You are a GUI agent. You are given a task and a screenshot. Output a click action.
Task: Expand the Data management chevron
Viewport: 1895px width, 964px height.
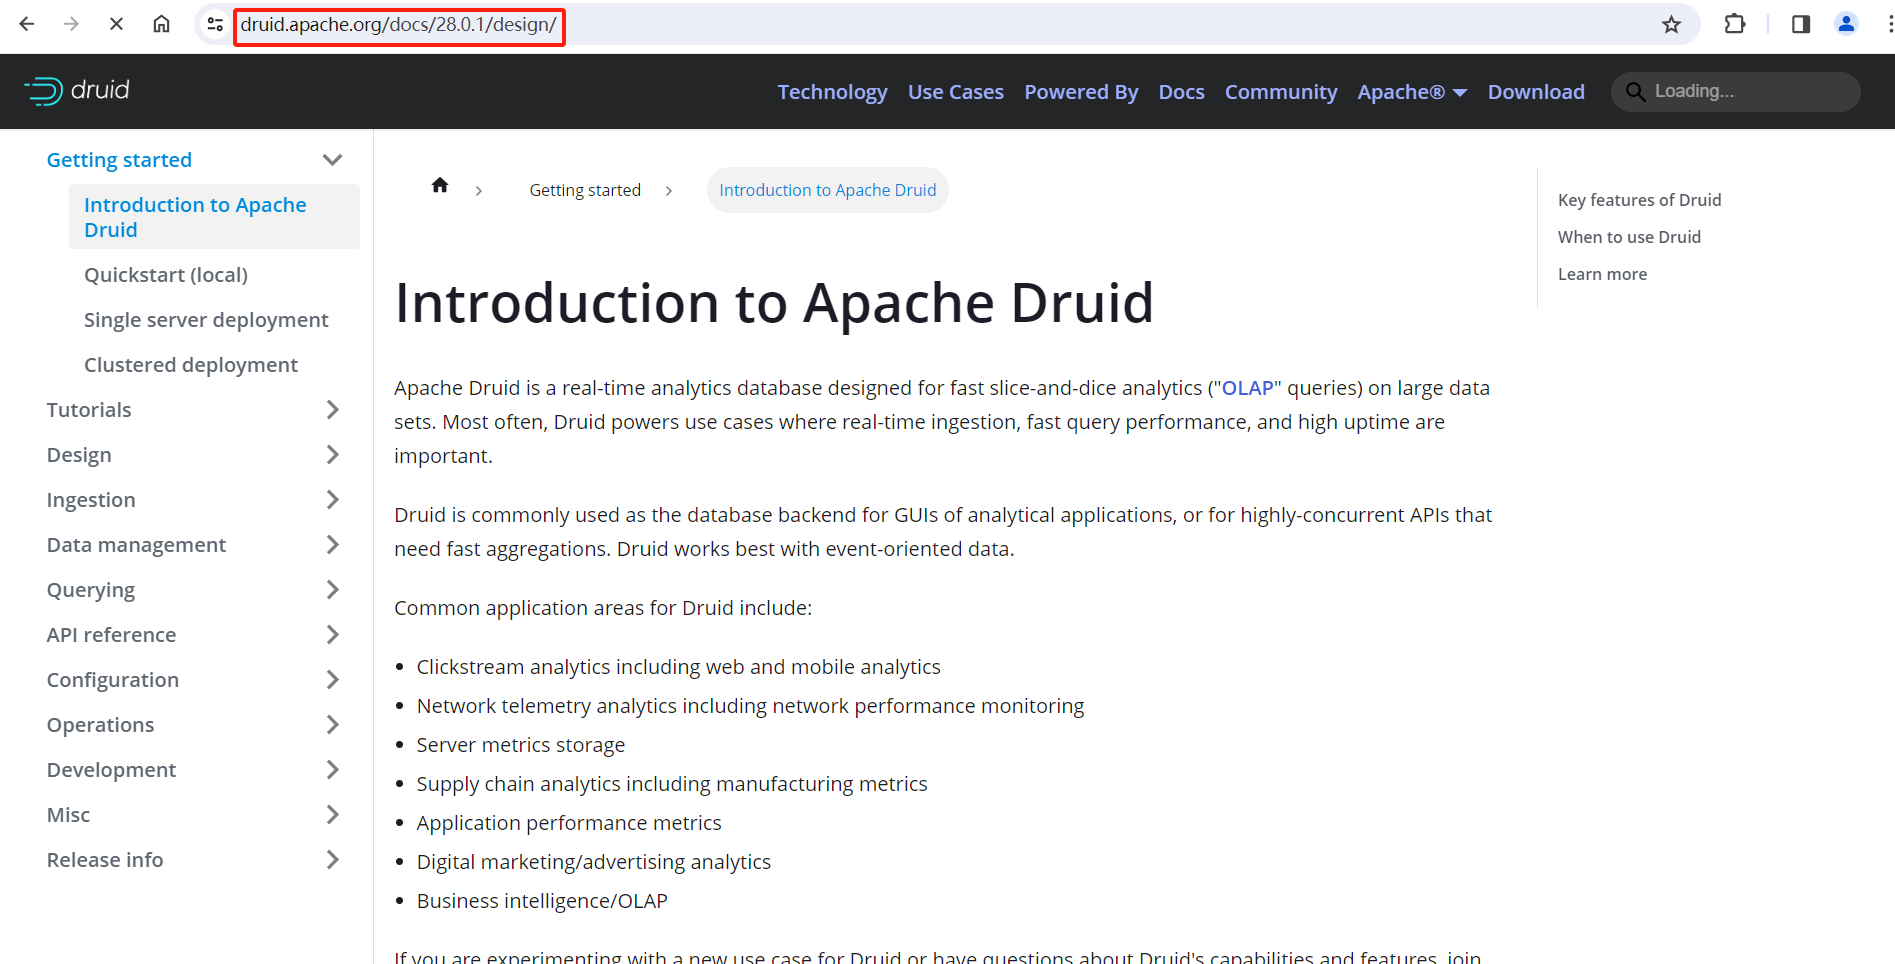[333, 545]
